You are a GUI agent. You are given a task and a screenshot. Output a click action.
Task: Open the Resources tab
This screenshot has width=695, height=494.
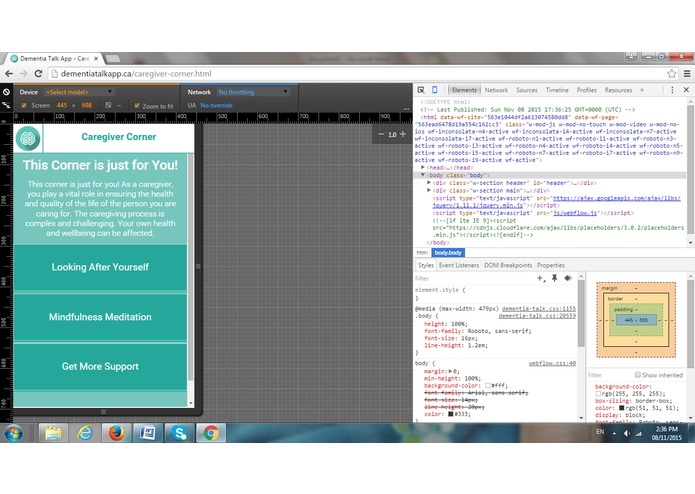point(618,90)
